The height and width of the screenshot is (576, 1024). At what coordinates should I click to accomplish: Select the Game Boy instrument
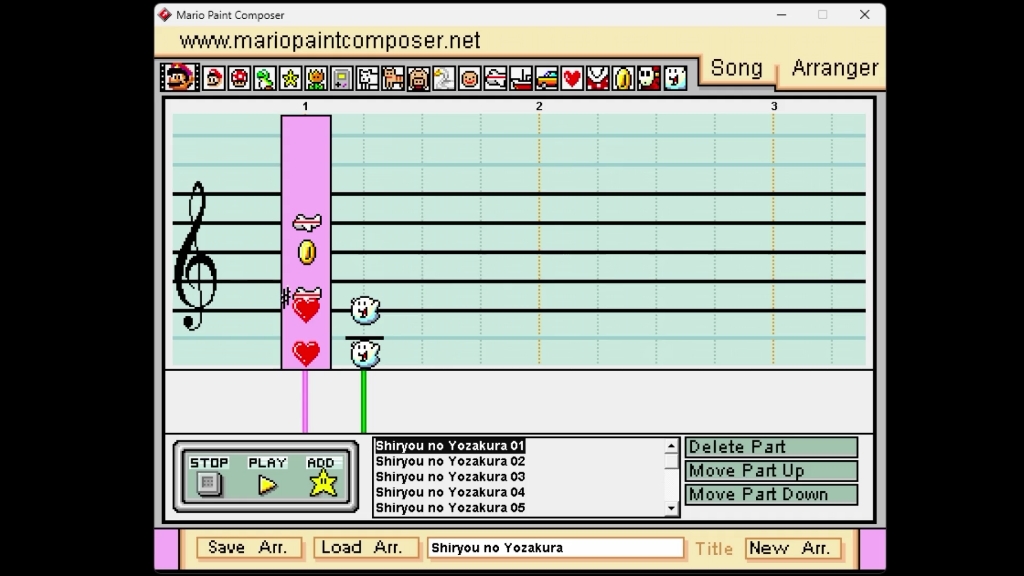point(342,78)
